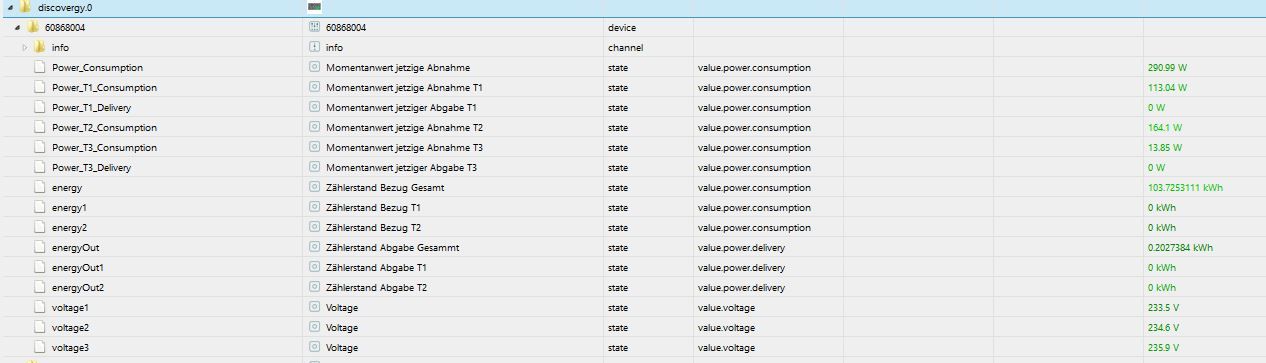Image resolution: width=1266 pixels, height=363 pixels.
Task: Click the voltage3 file icon
Action: point(39,347)
